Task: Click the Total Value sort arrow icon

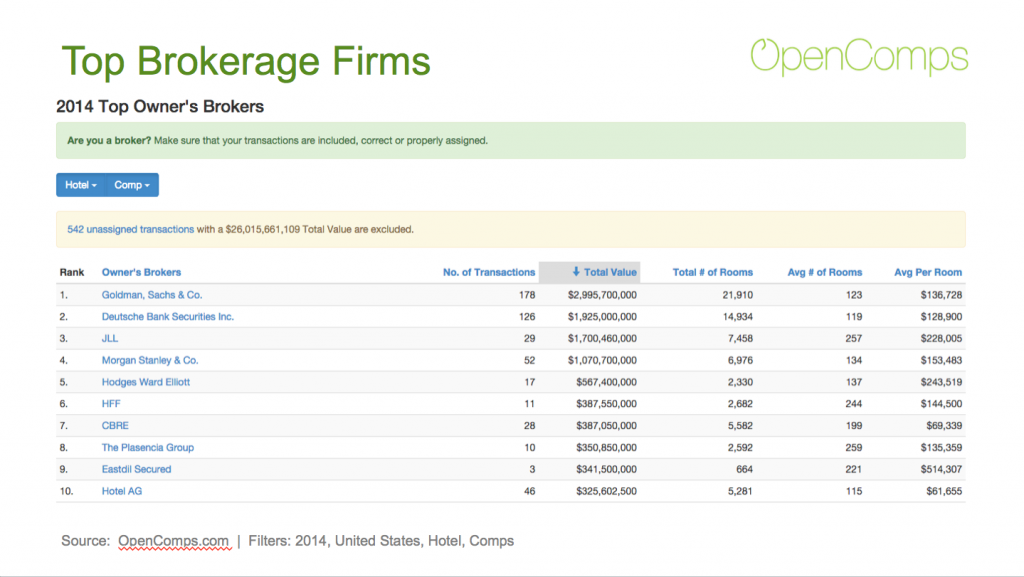Action: (x=576, y=272)
